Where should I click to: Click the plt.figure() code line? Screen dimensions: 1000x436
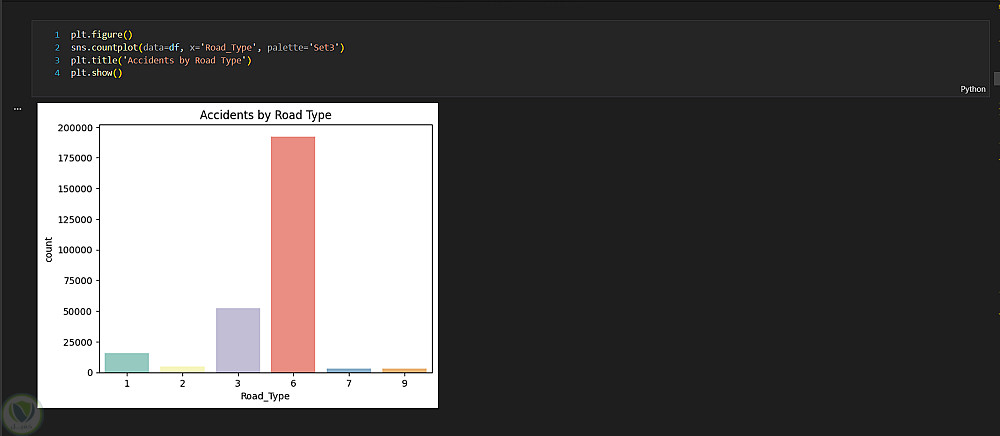click(95, 35)
